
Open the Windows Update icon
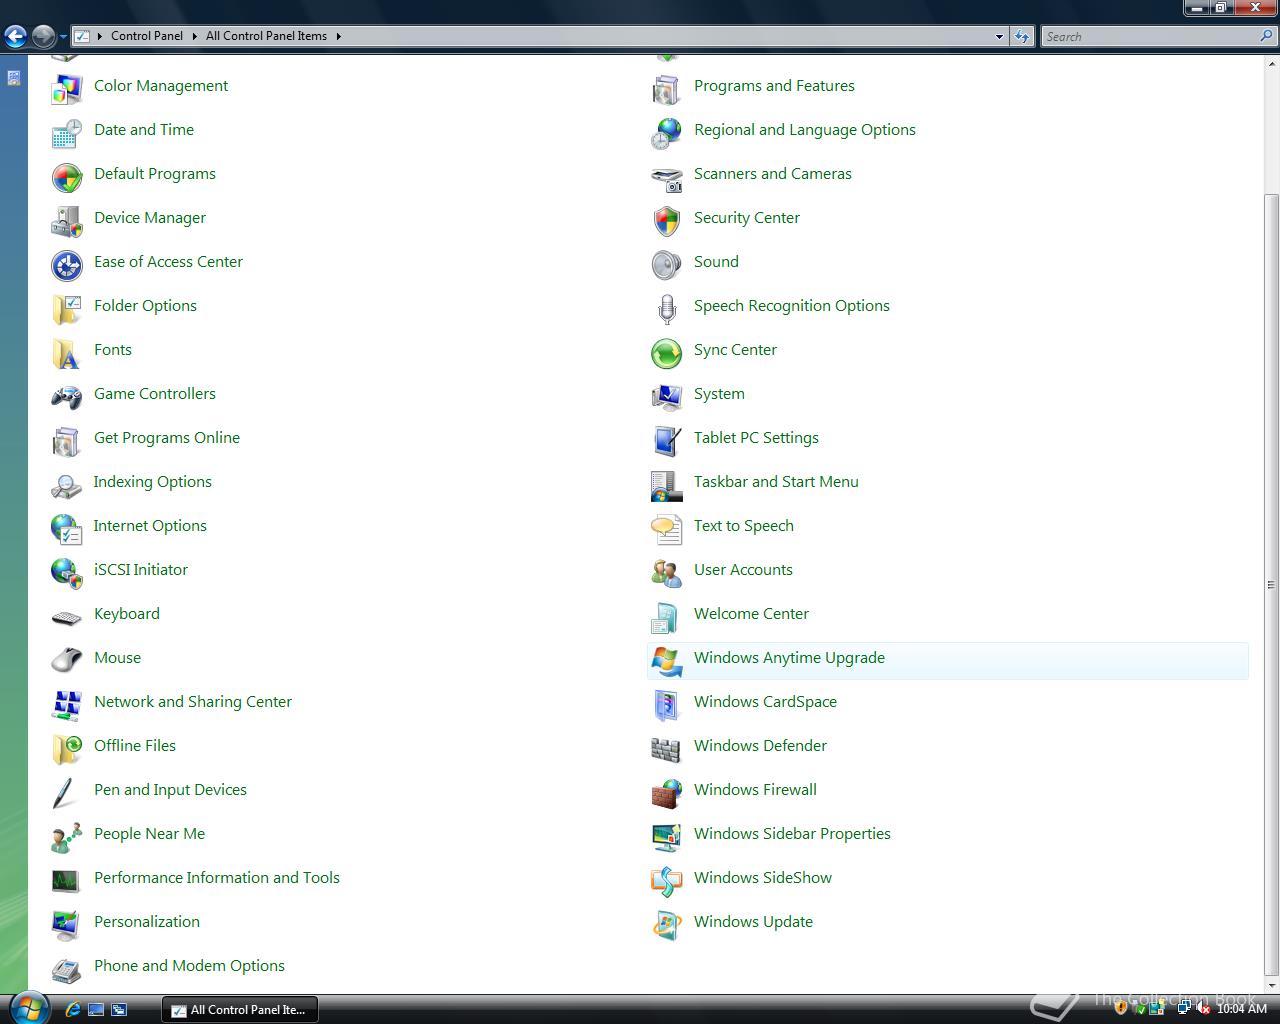coord(666,924)
